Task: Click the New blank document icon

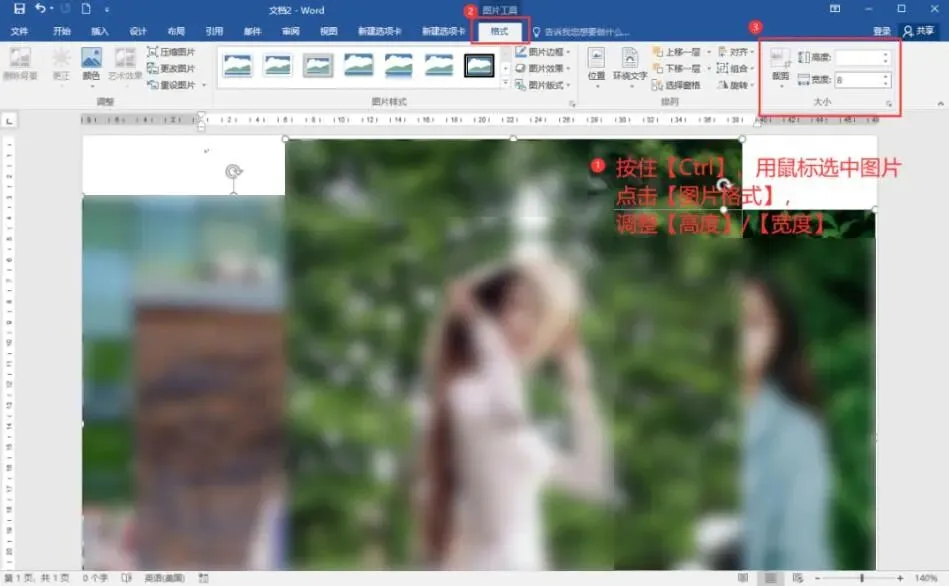Action: (86, 9)
